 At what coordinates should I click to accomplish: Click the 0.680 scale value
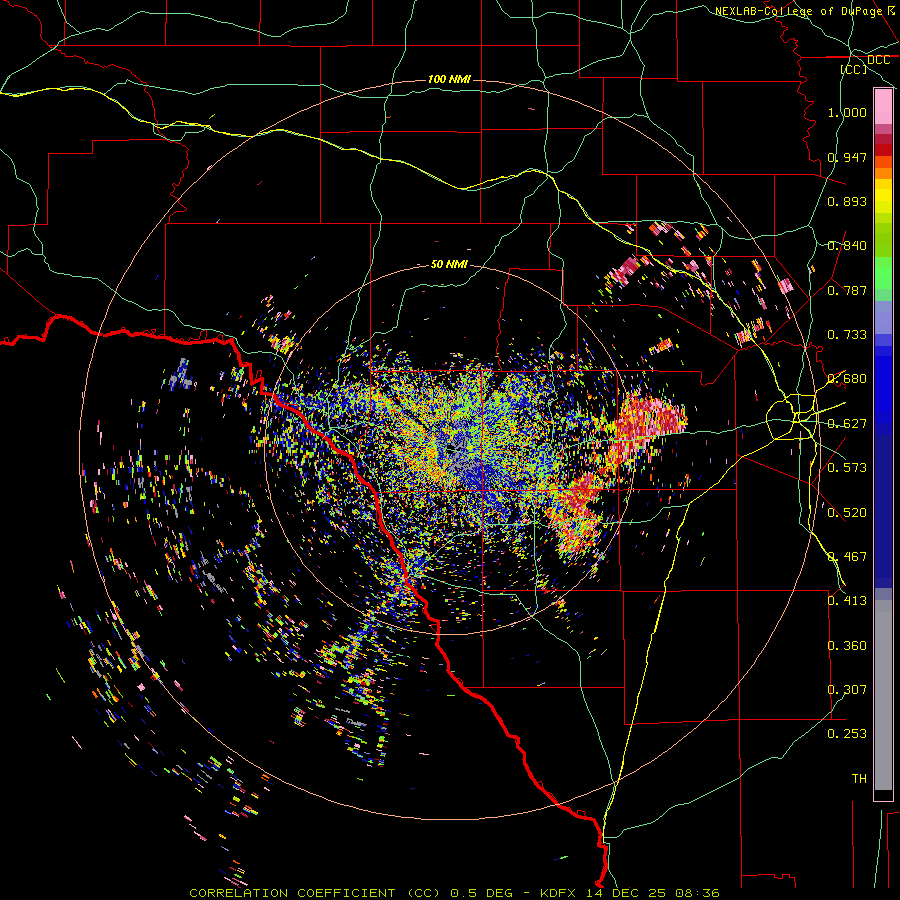click(847, 379)
